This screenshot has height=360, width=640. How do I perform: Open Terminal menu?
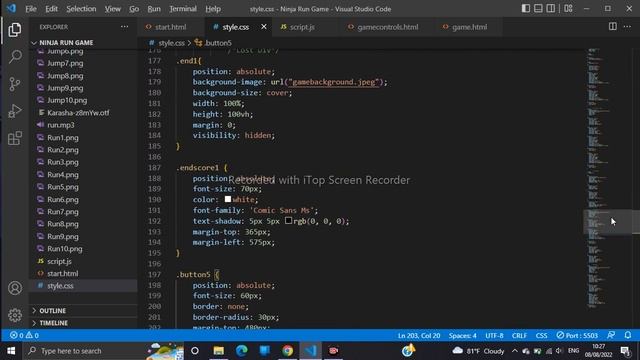click(183, 9)
